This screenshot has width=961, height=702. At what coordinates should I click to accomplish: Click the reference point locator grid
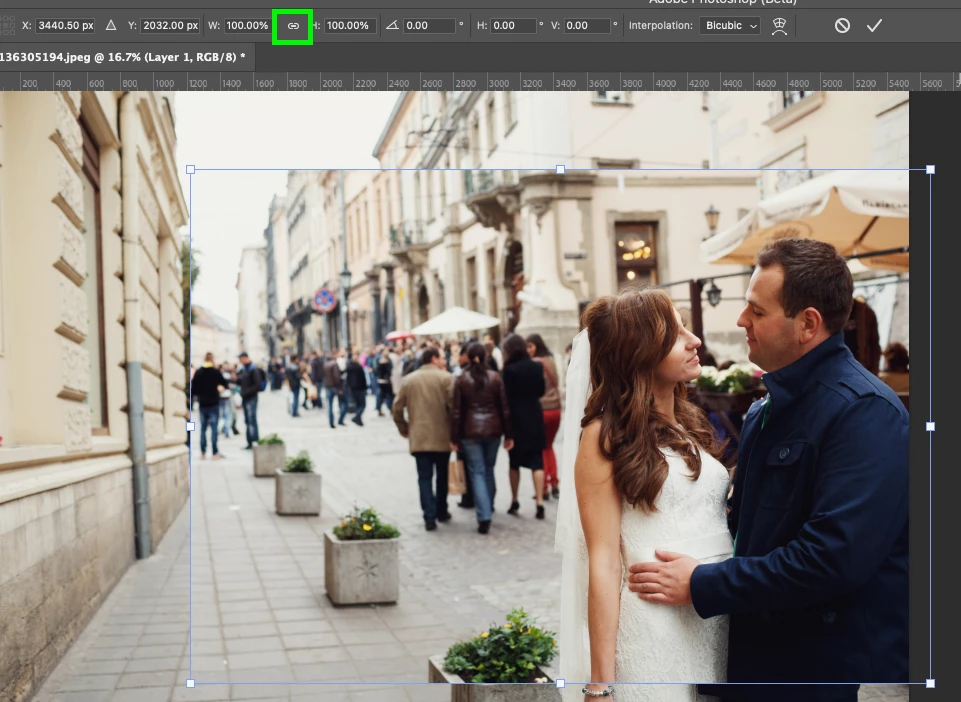(x=7, y=26)
